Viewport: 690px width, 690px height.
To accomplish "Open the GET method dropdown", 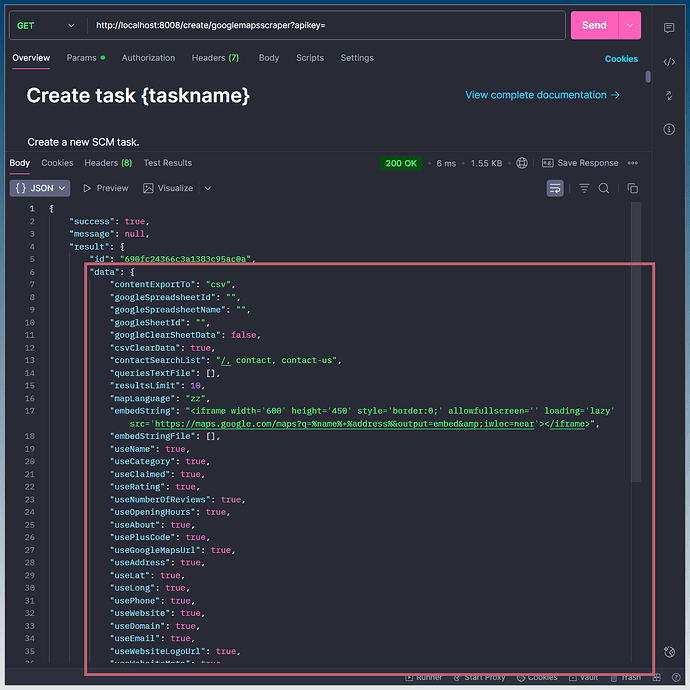I will point(46,25).
